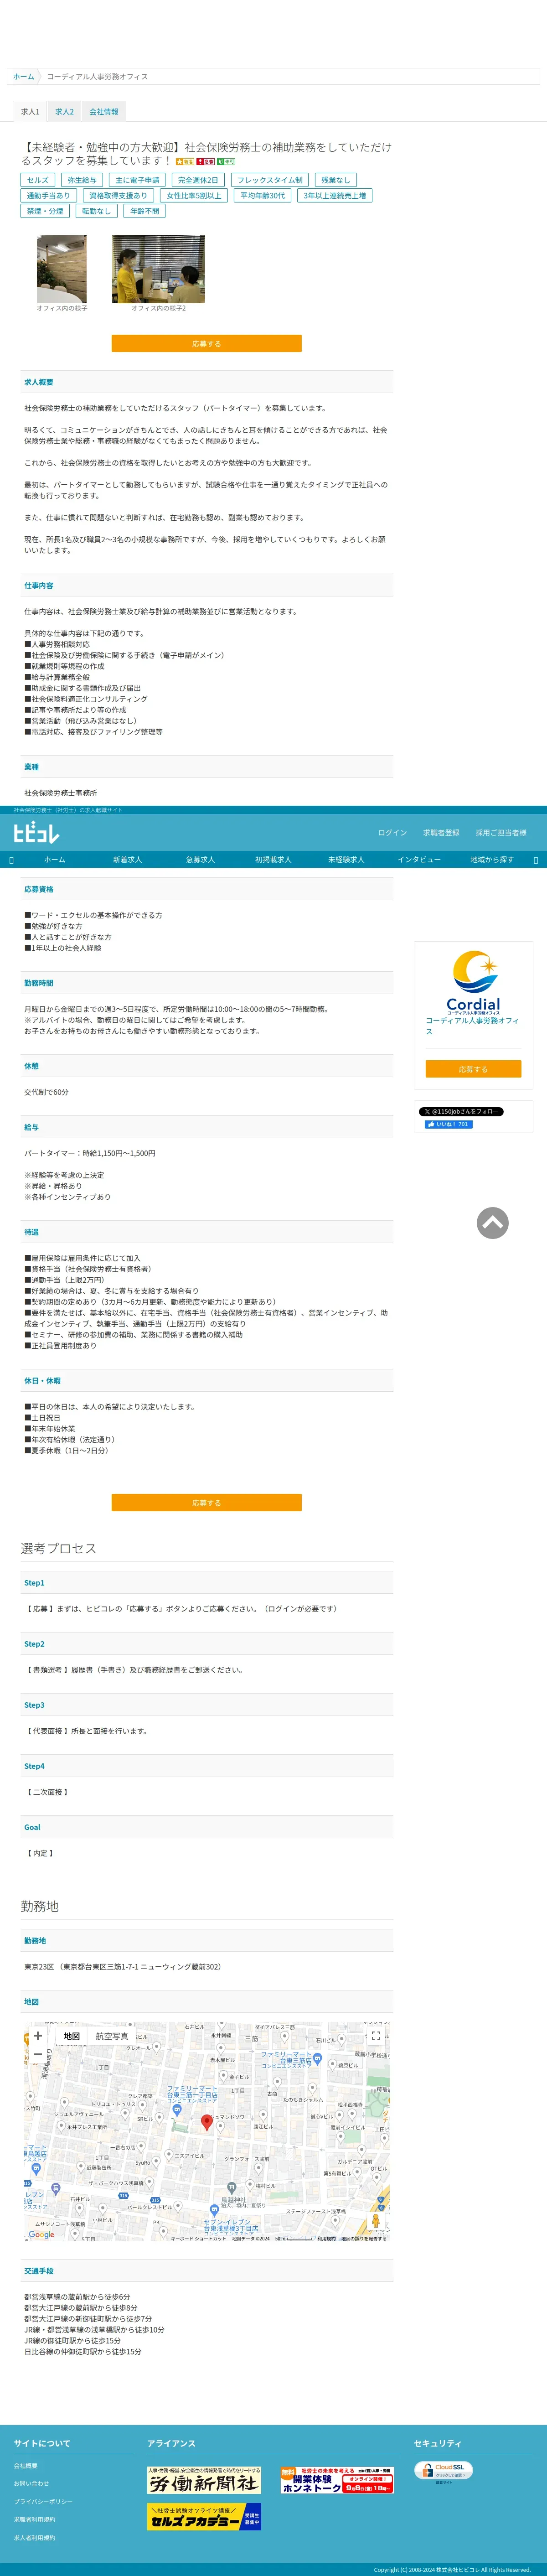The width and height of the screenshot is (547, 2576).
Task: Open the 会社概要 footer link
Action: [x=26, y=2466]
